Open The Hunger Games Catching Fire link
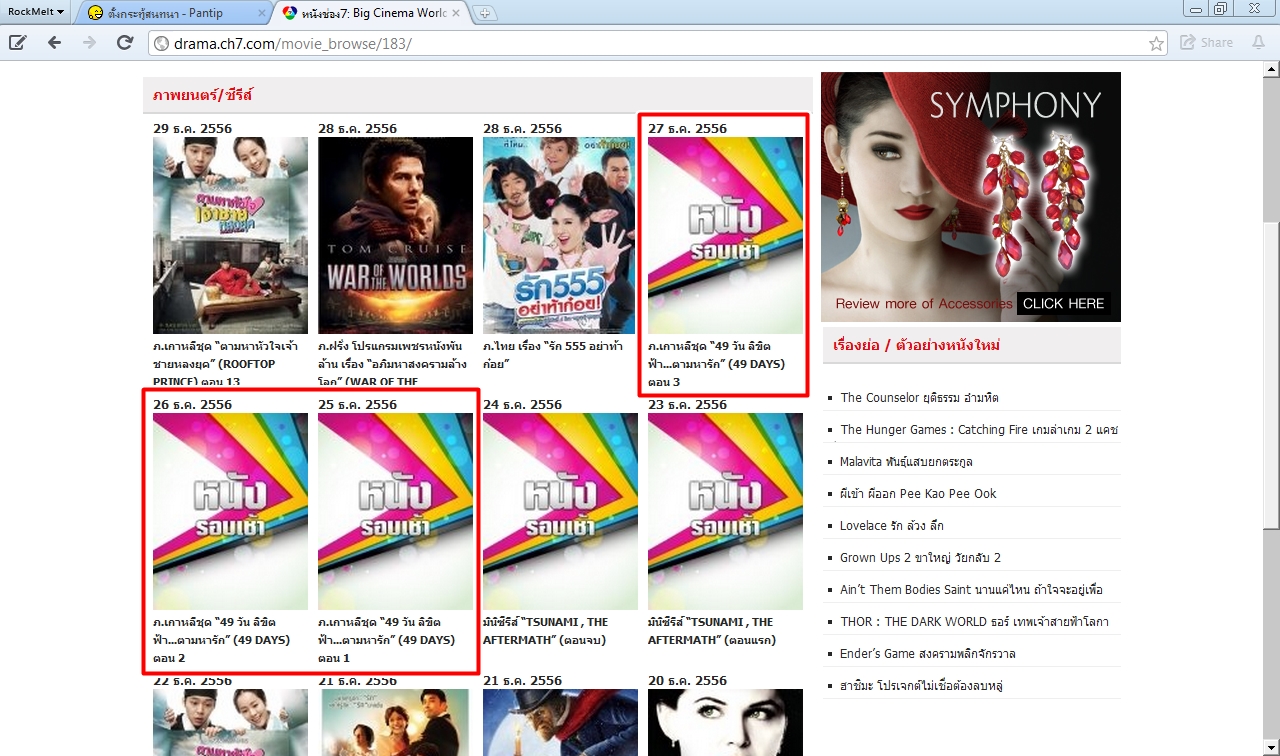Screen dimensions: 1280x756 tap(979, 430)
